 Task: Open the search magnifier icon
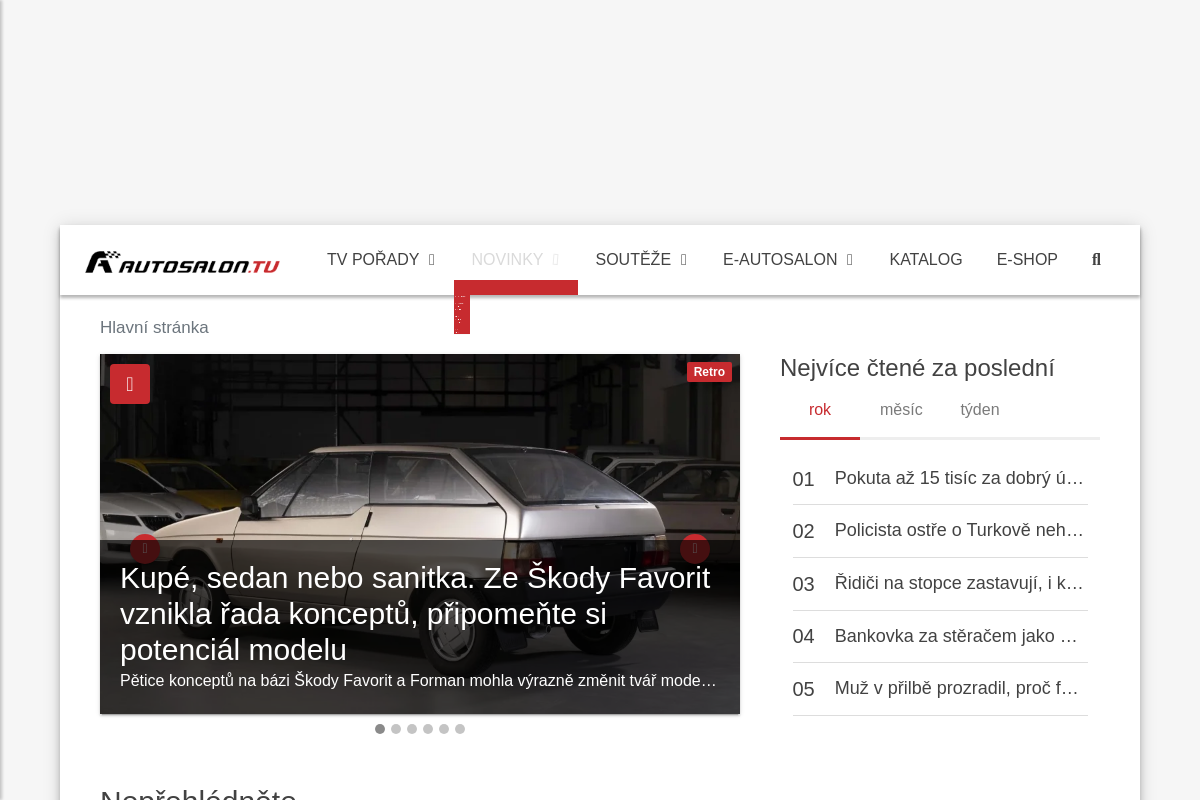(x=1096, y=260)
